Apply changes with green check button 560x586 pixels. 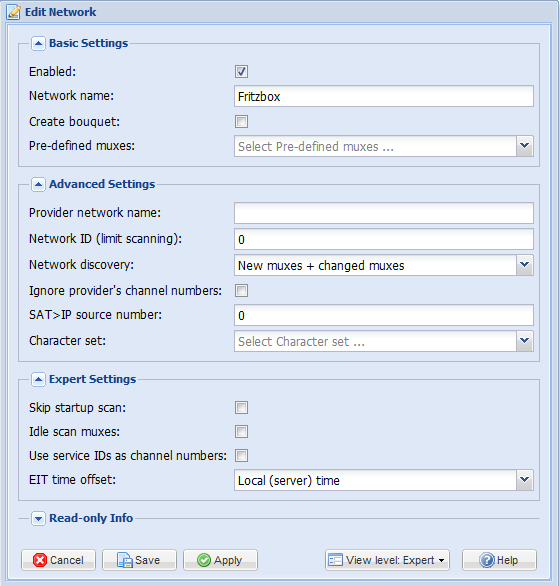pyautogui.click(x=220, y=560)
